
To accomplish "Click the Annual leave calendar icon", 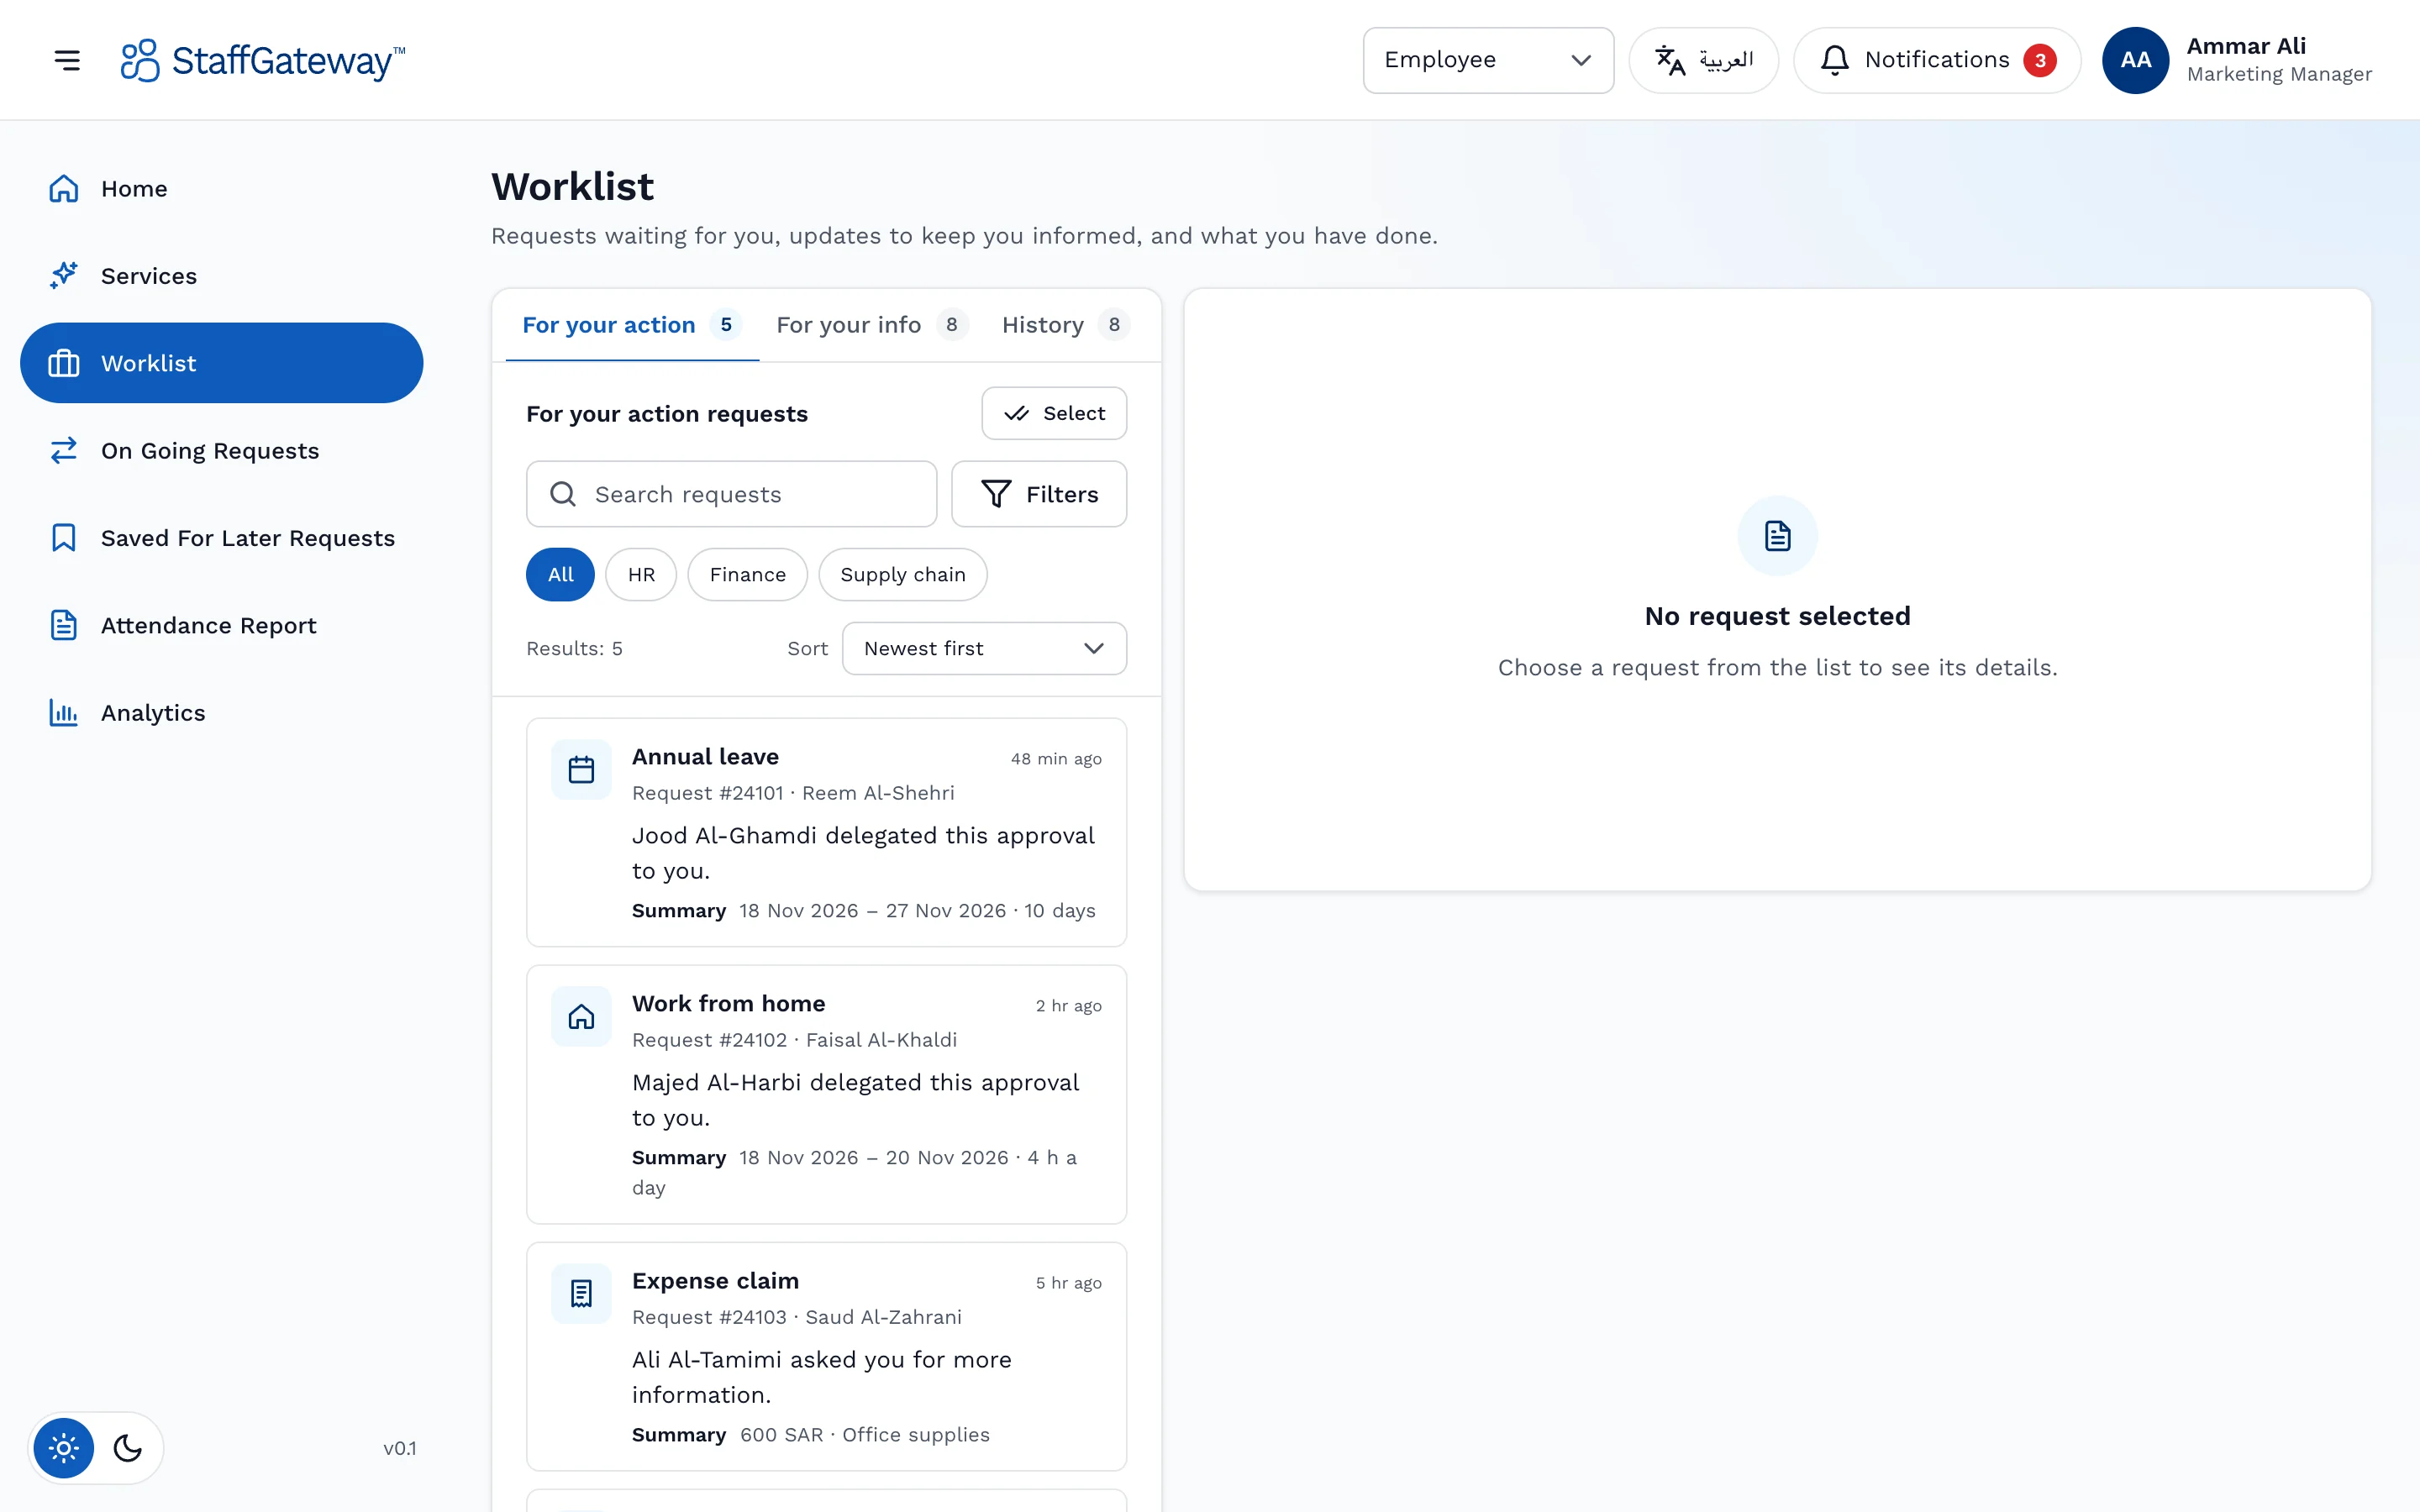I will [x=581, y=769].
